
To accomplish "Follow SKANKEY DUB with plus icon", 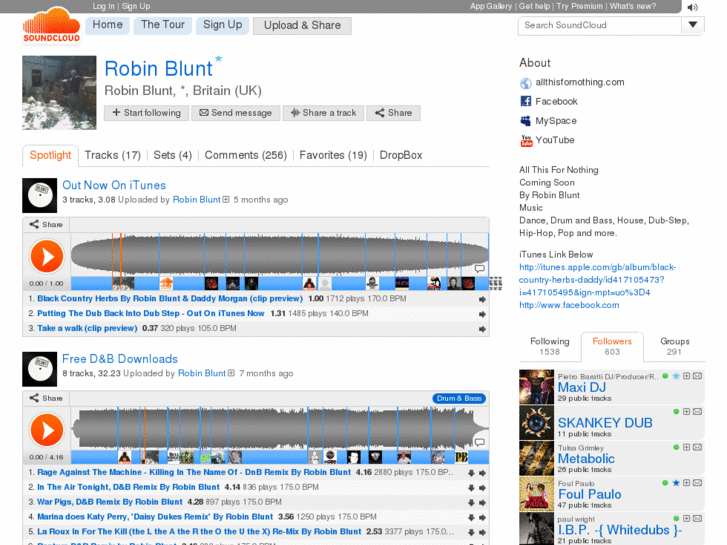I will pos(687,412).
